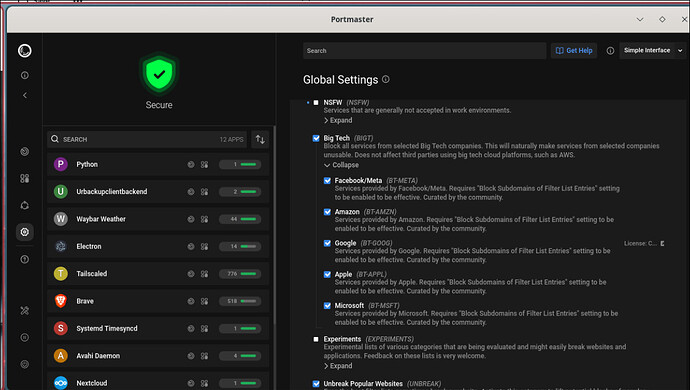This screenshot has width=690, height=390.
Task: Click the Electron app icon
Action: (x=61, y=246)
